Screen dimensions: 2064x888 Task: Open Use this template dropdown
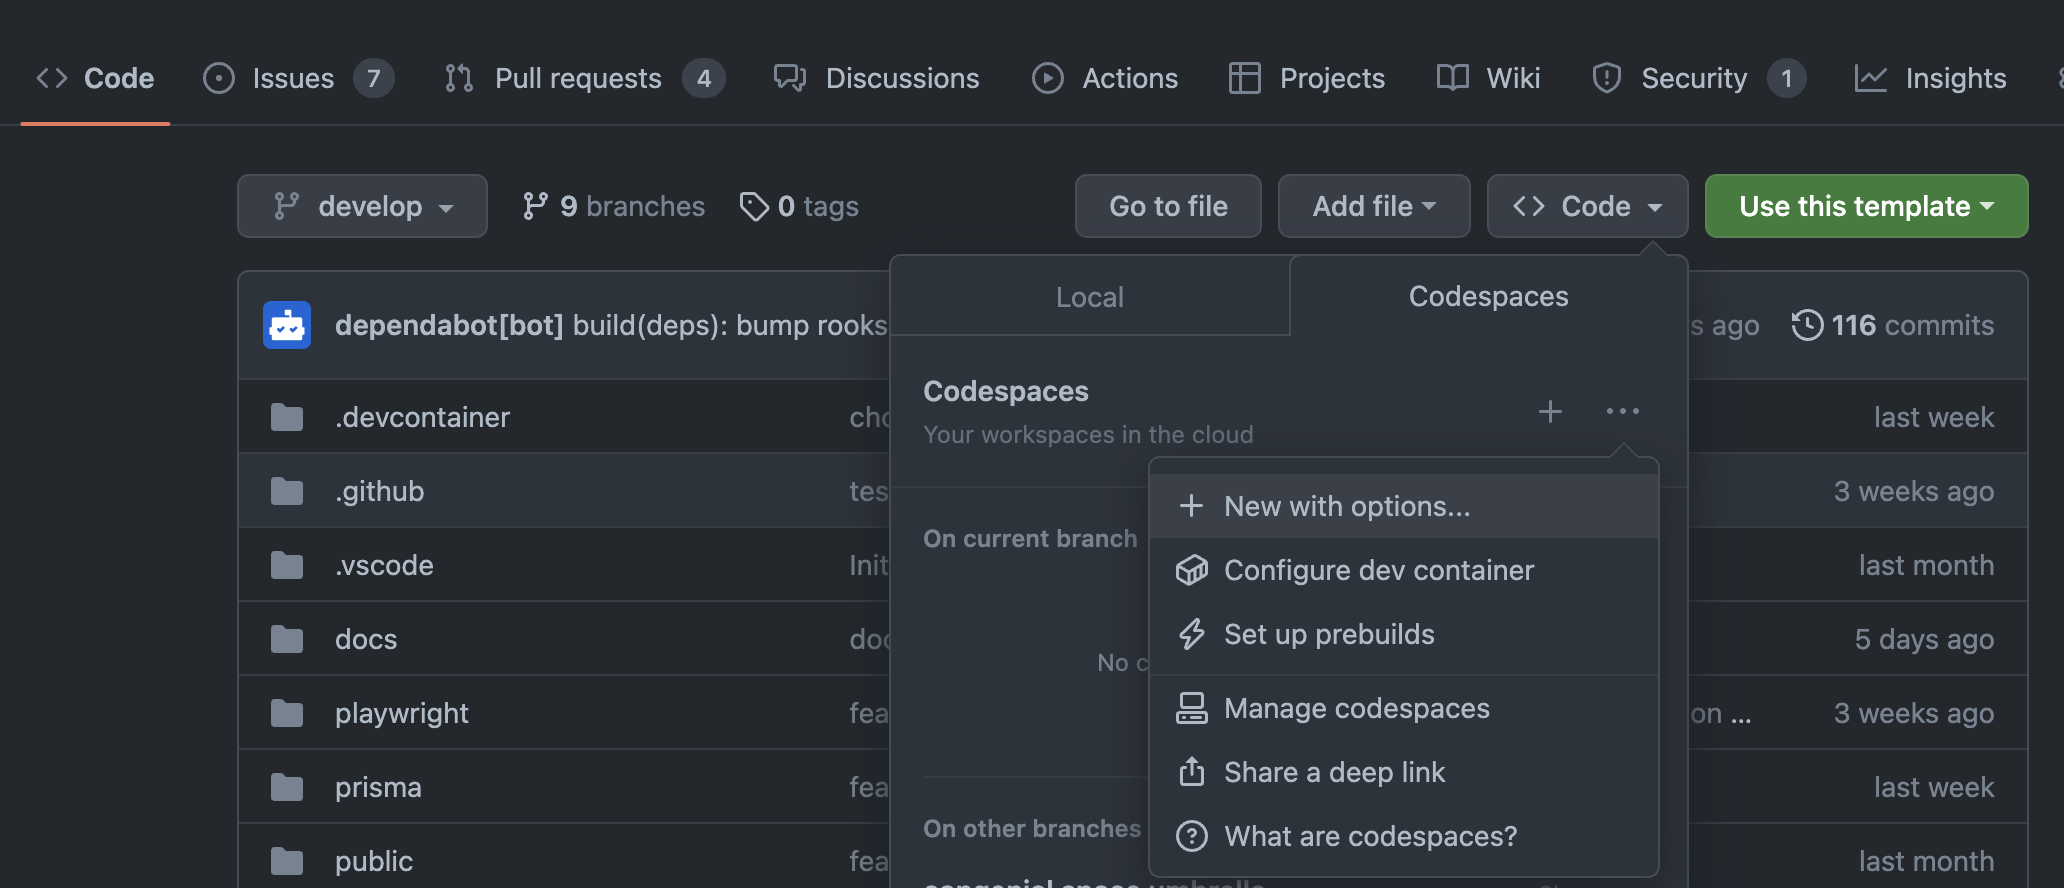coord(1867,206)
